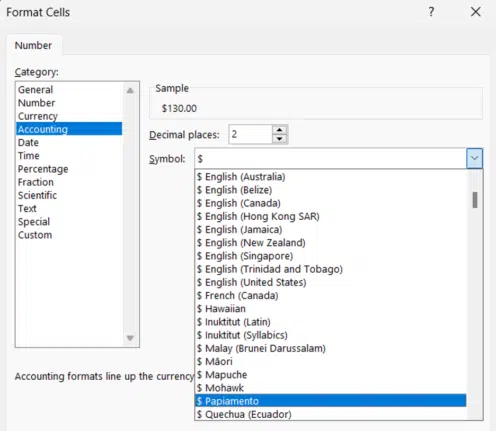Pick $ English (Australia) from list
This screenshot has width=496, height=431.
pos(241,177)
